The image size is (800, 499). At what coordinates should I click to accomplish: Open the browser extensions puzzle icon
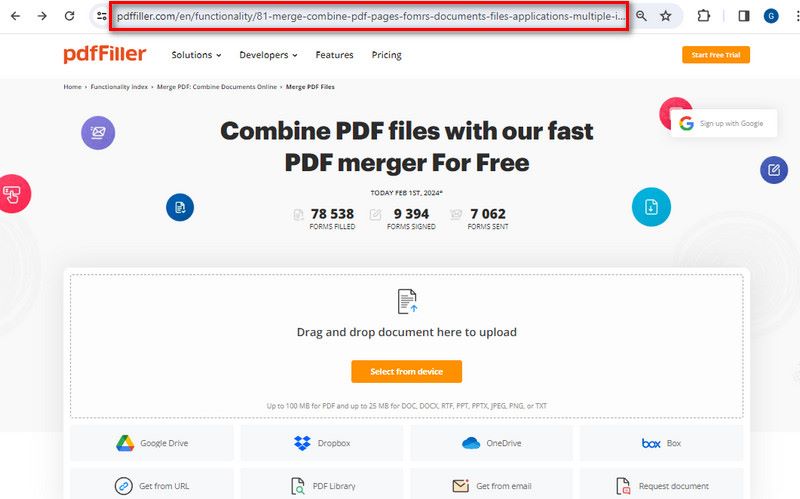coord(704,16)
